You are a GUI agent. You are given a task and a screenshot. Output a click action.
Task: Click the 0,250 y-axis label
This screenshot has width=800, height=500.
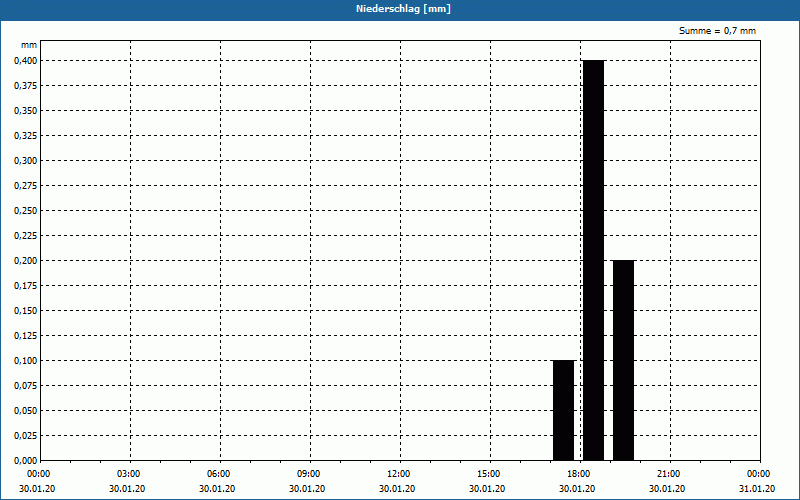(x=26, y=211)
